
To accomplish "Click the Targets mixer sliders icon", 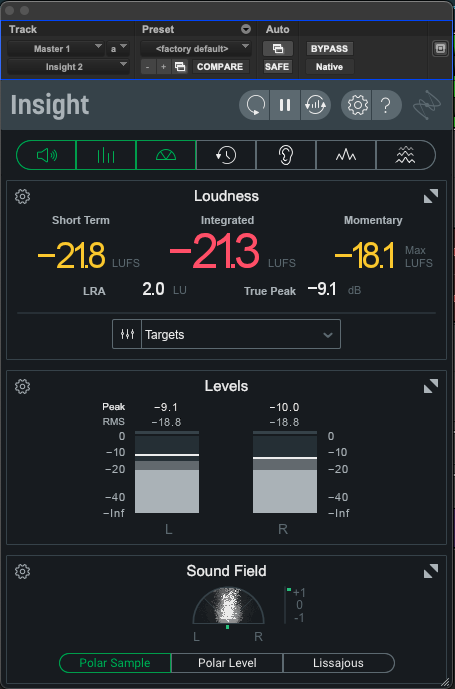I will (x=127, y=334).
